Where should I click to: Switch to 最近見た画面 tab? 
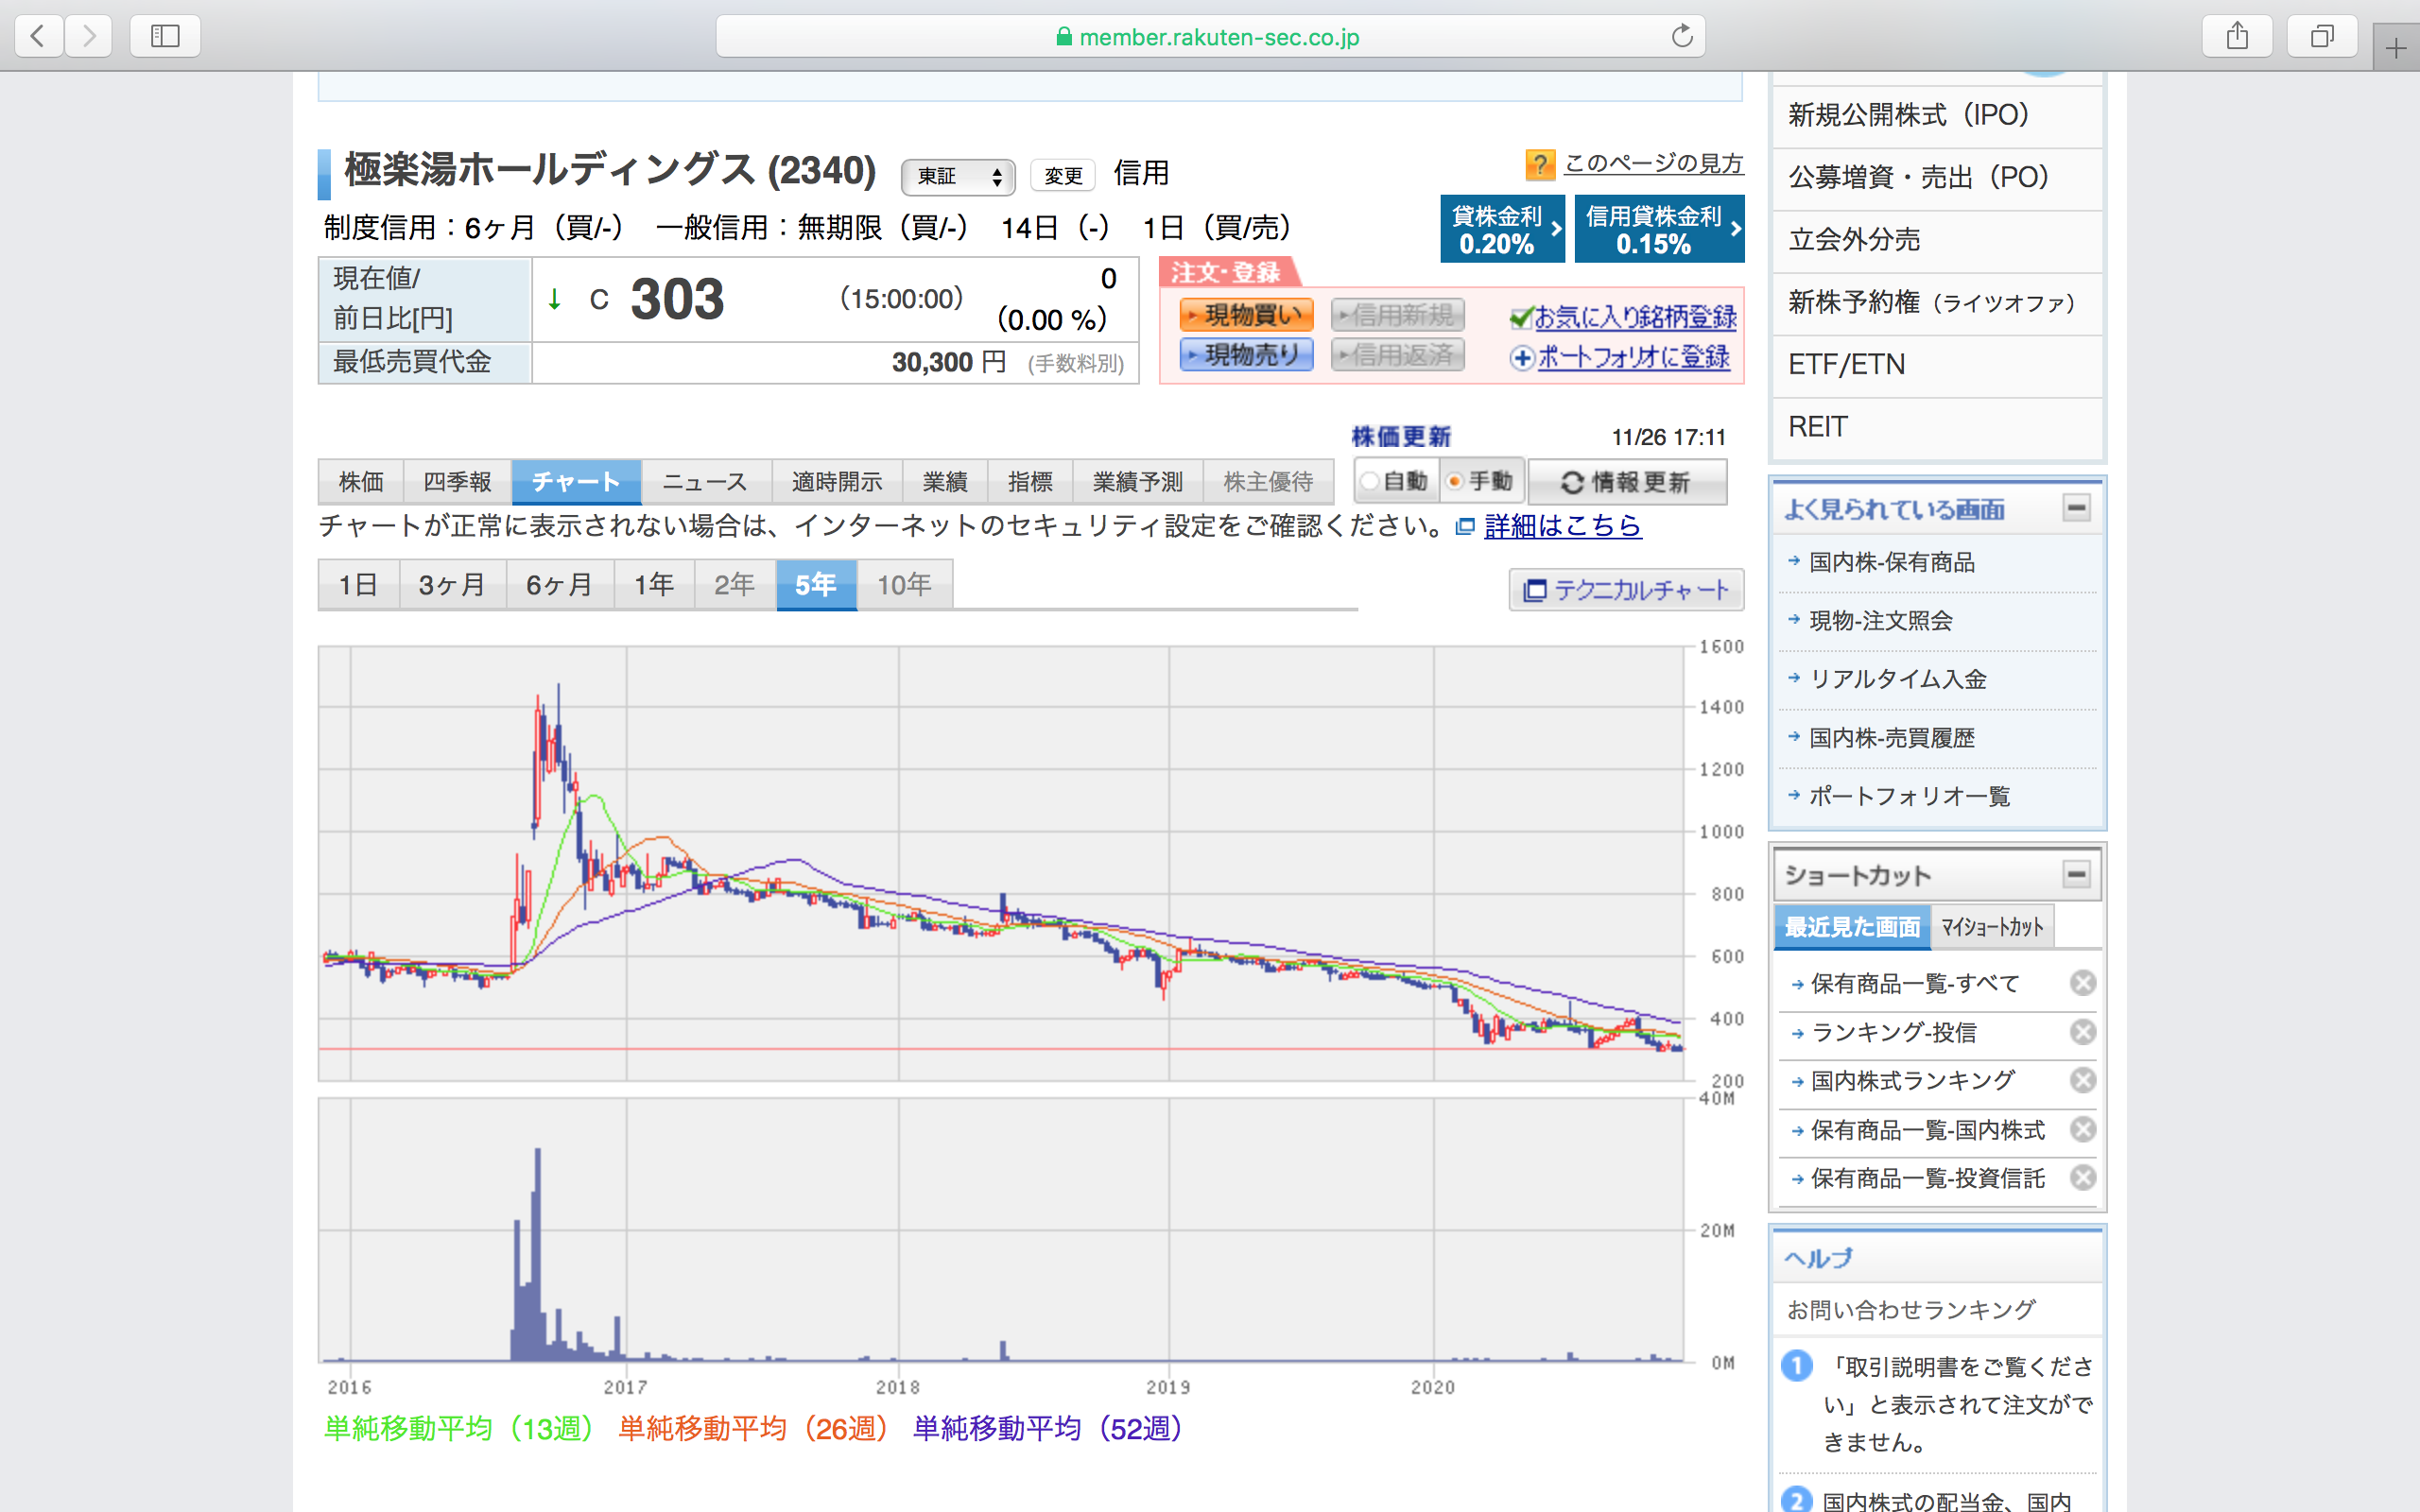coord(1852,927)
